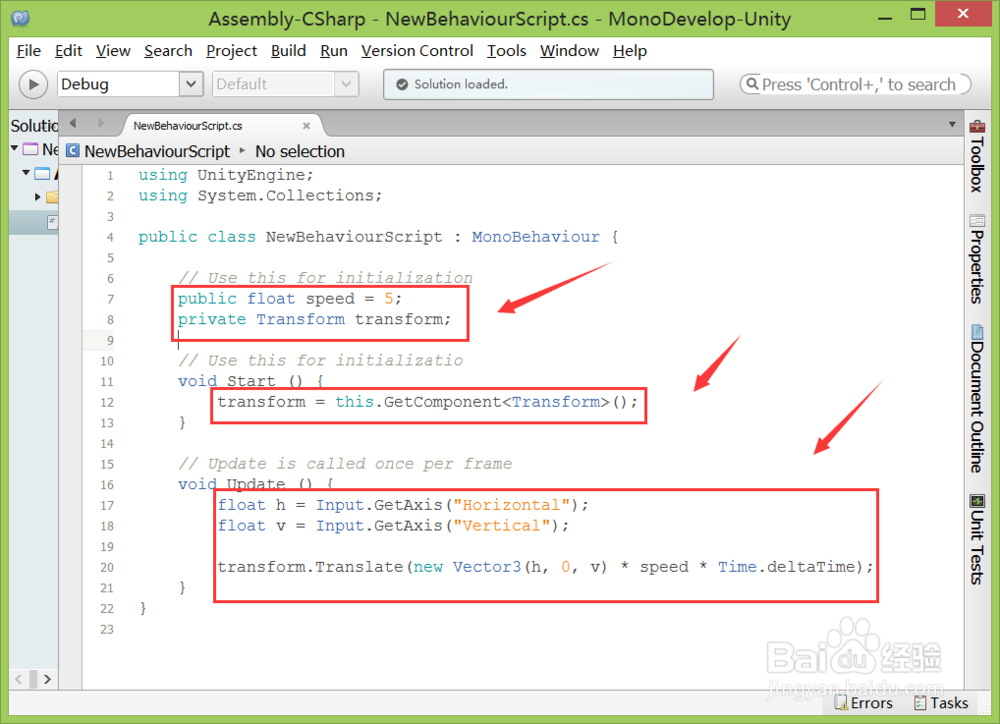Viewport: 1000px width, 724px height.
Task: Click the Unit Tests icon
Action: tap(977, 501)
